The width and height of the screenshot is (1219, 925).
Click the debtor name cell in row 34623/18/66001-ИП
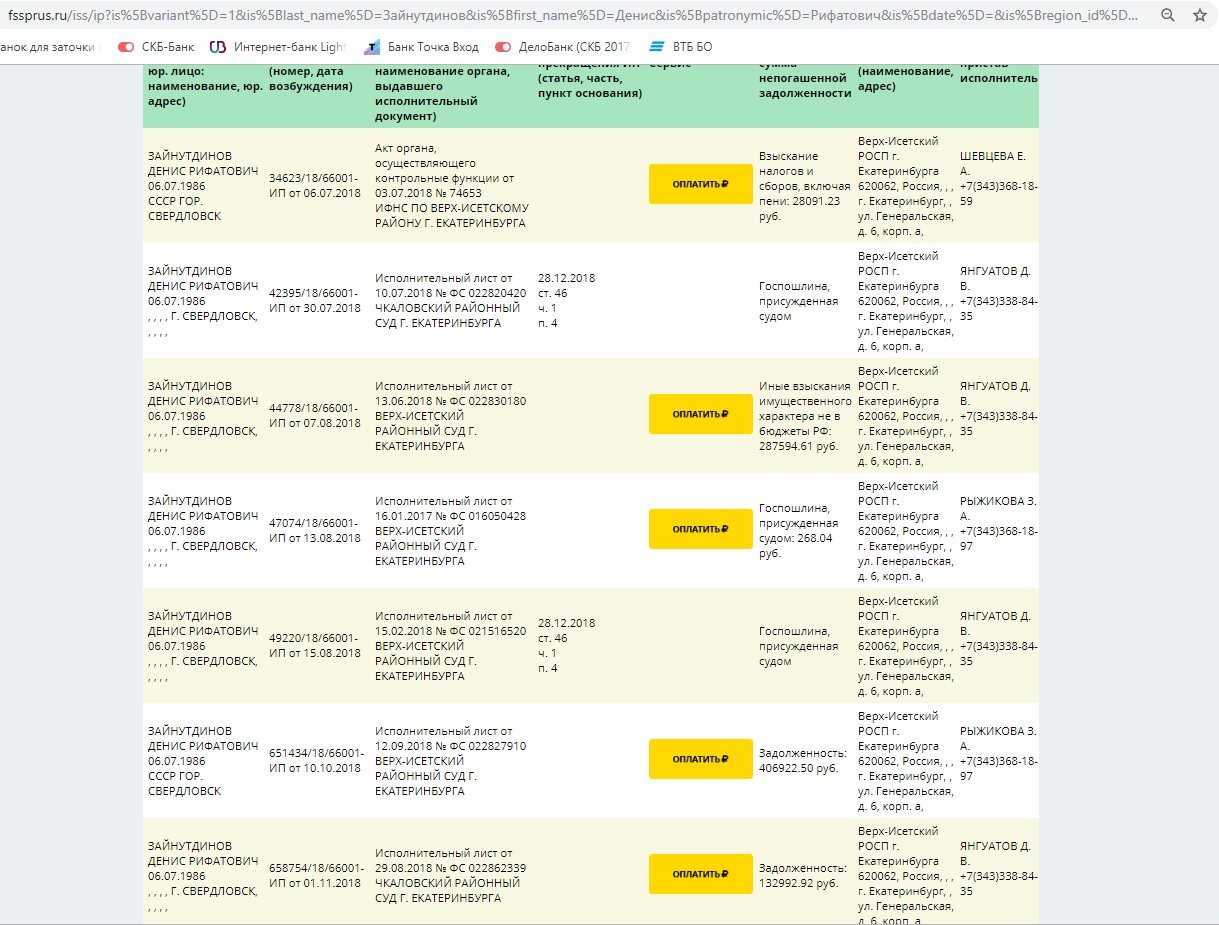(203, 185)
